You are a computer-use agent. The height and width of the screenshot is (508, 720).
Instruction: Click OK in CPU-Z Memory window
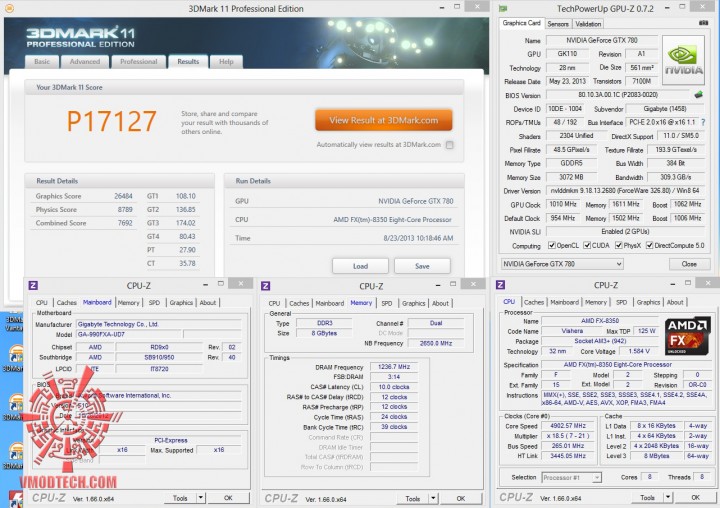click(461, 498)
